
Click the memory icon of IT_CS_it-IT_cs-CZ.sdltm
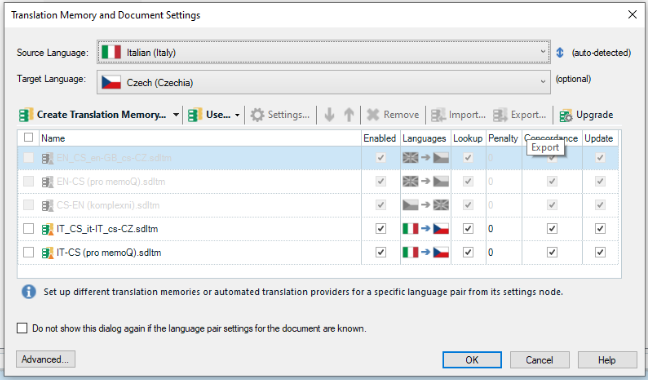[48, 229]
